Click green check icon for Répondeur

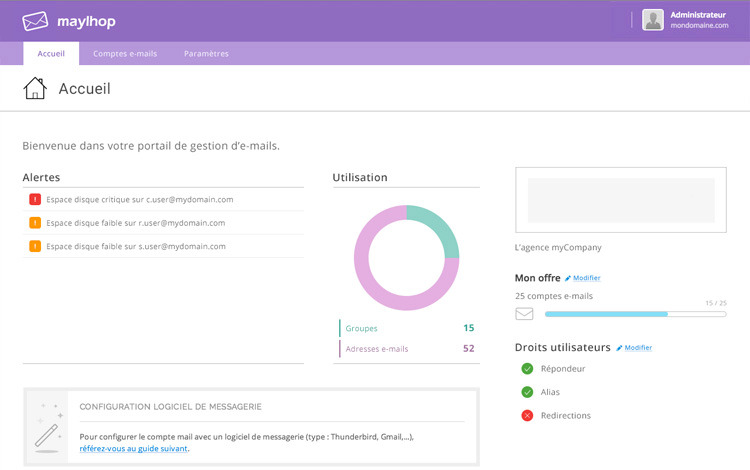click(527, 369)
